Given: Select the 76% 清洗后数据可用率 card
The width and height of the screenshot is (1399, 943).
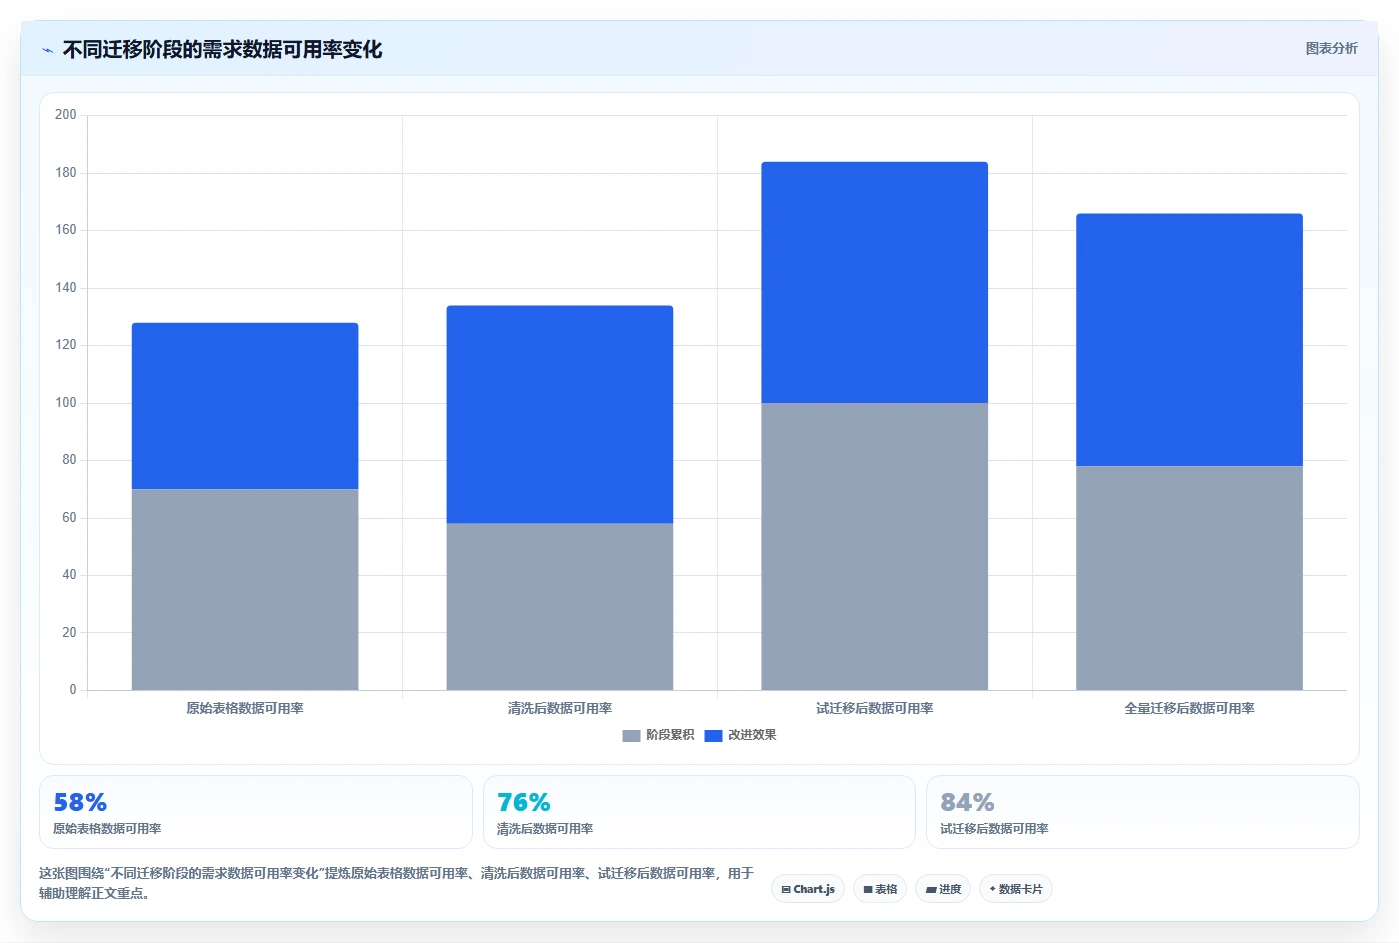Looking at the screenshot, I should point(699,812).
